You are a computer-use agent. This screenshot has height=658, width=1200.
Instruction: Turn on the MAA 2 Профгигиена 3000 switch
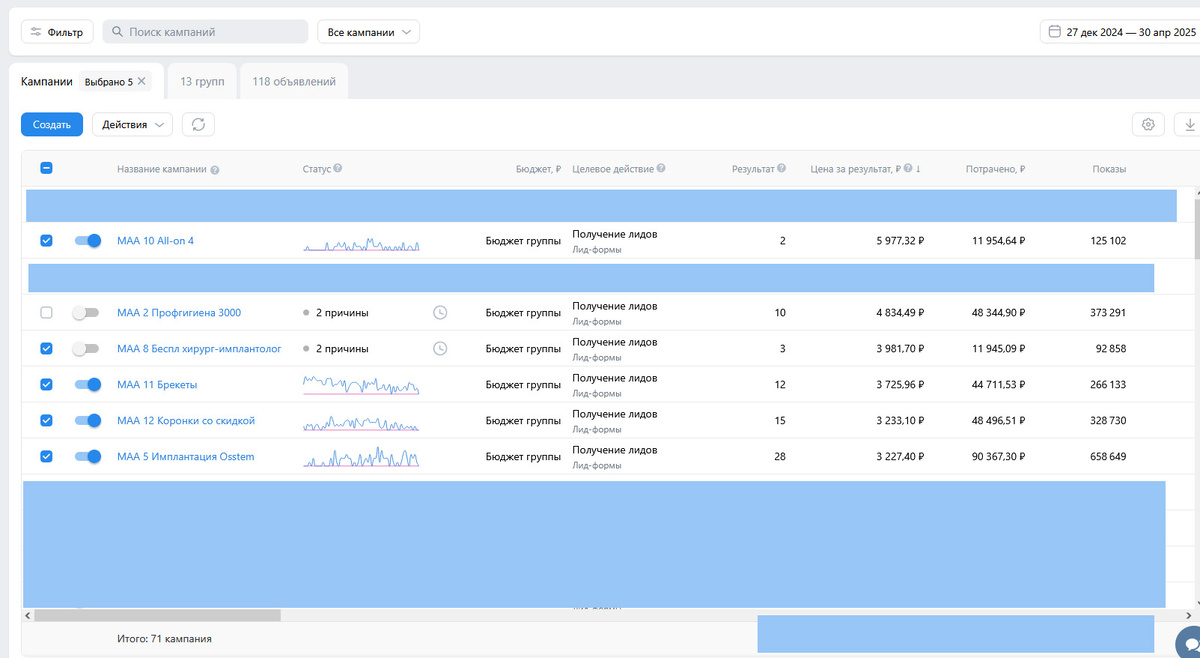[86, 313]
